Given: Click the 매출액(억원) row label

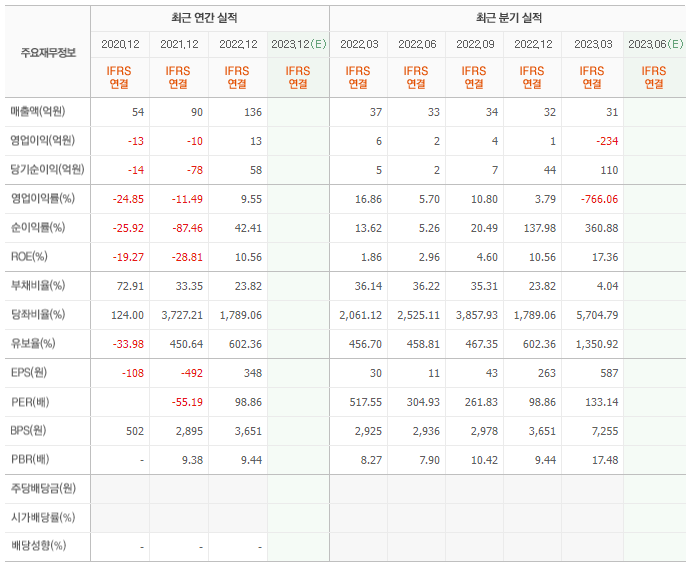Looking at the screenshot, I should click(38, 112).
